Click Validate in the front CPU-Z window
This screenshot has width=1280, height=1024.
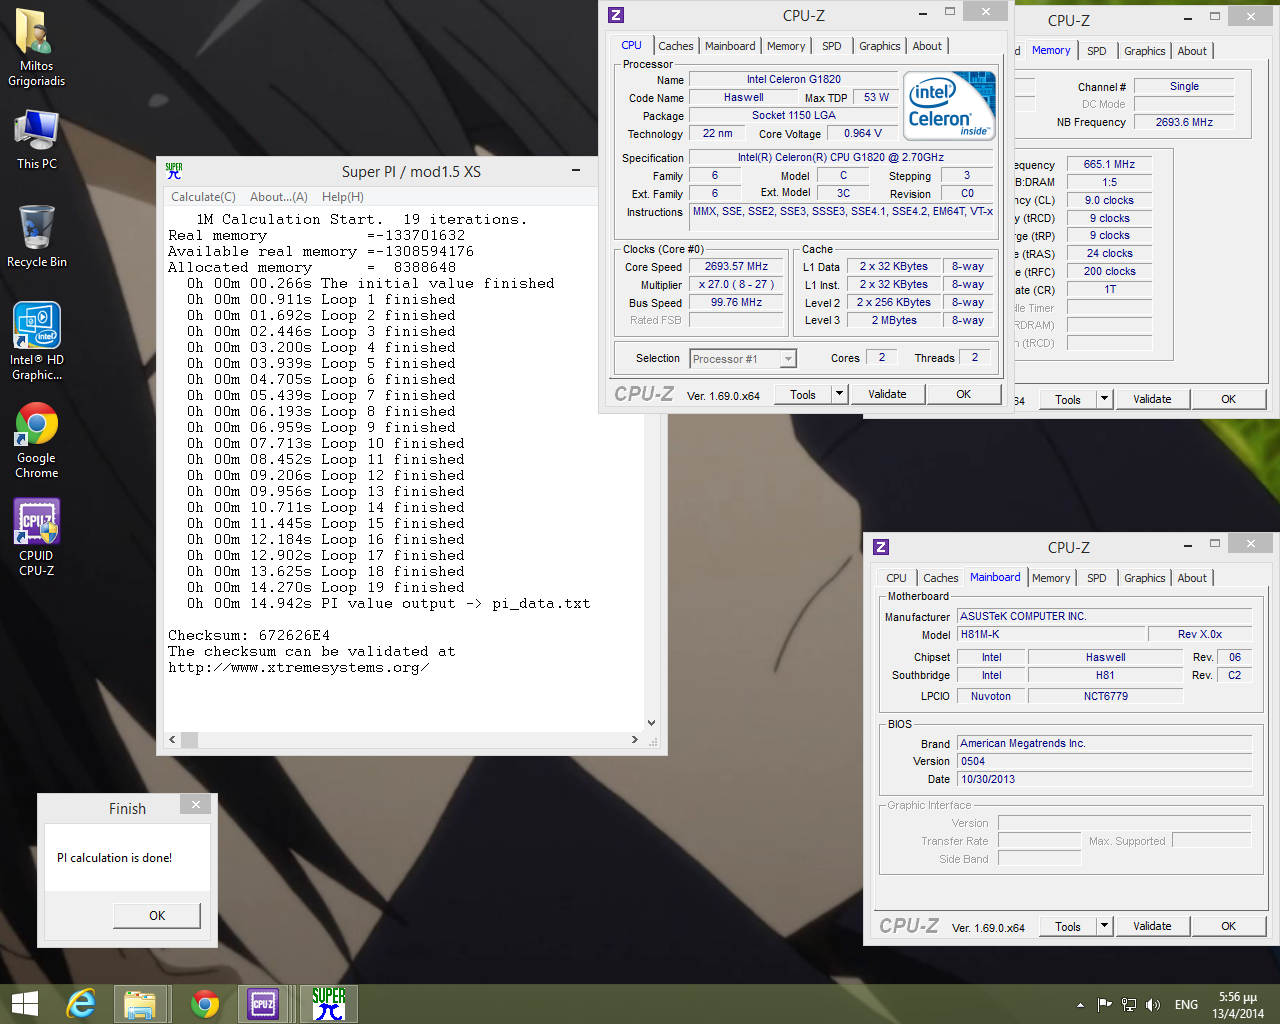pos(887,395)
